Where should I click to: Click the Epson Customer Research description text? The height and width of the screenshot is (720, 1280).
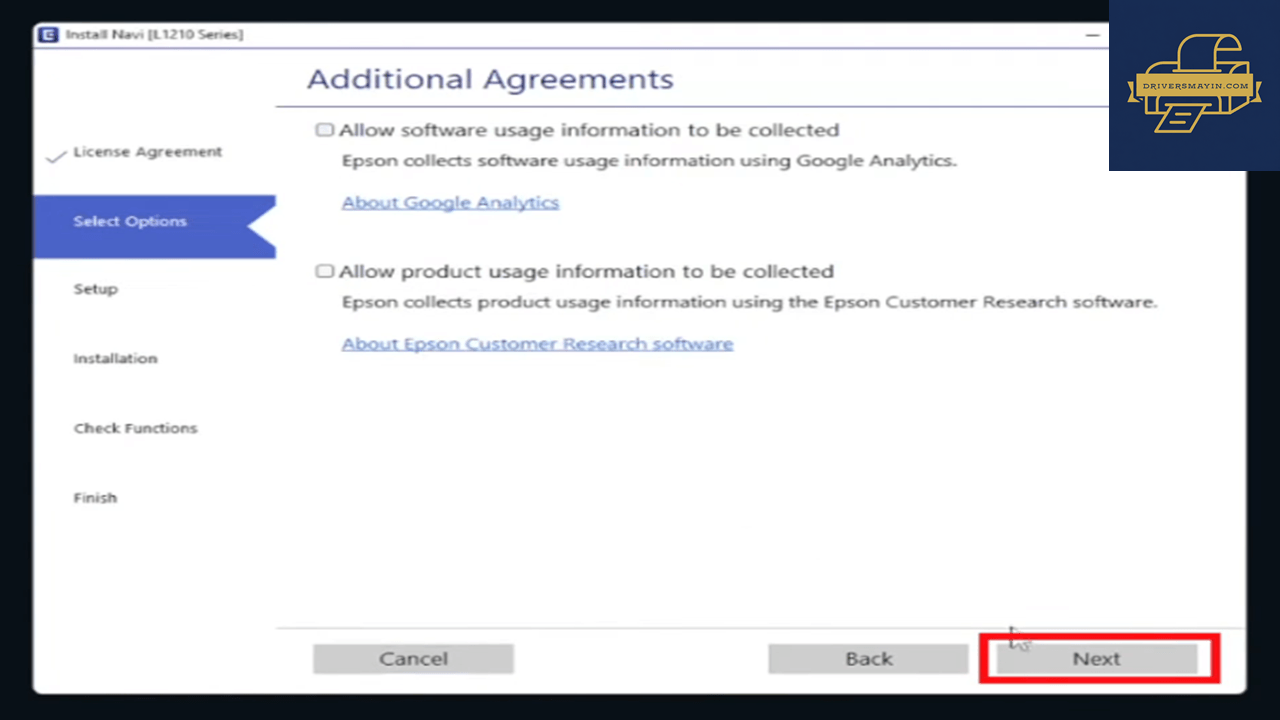coord(749,301)
